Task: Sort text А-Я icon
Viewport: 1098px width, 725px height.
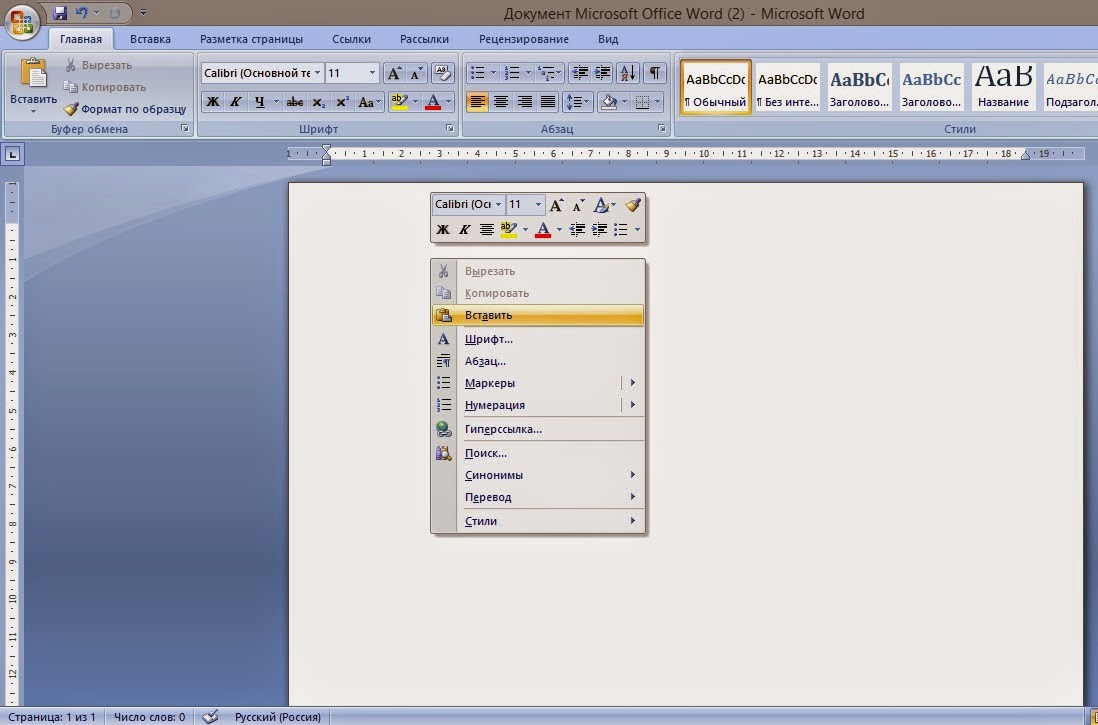Action: tap(628, 73)
